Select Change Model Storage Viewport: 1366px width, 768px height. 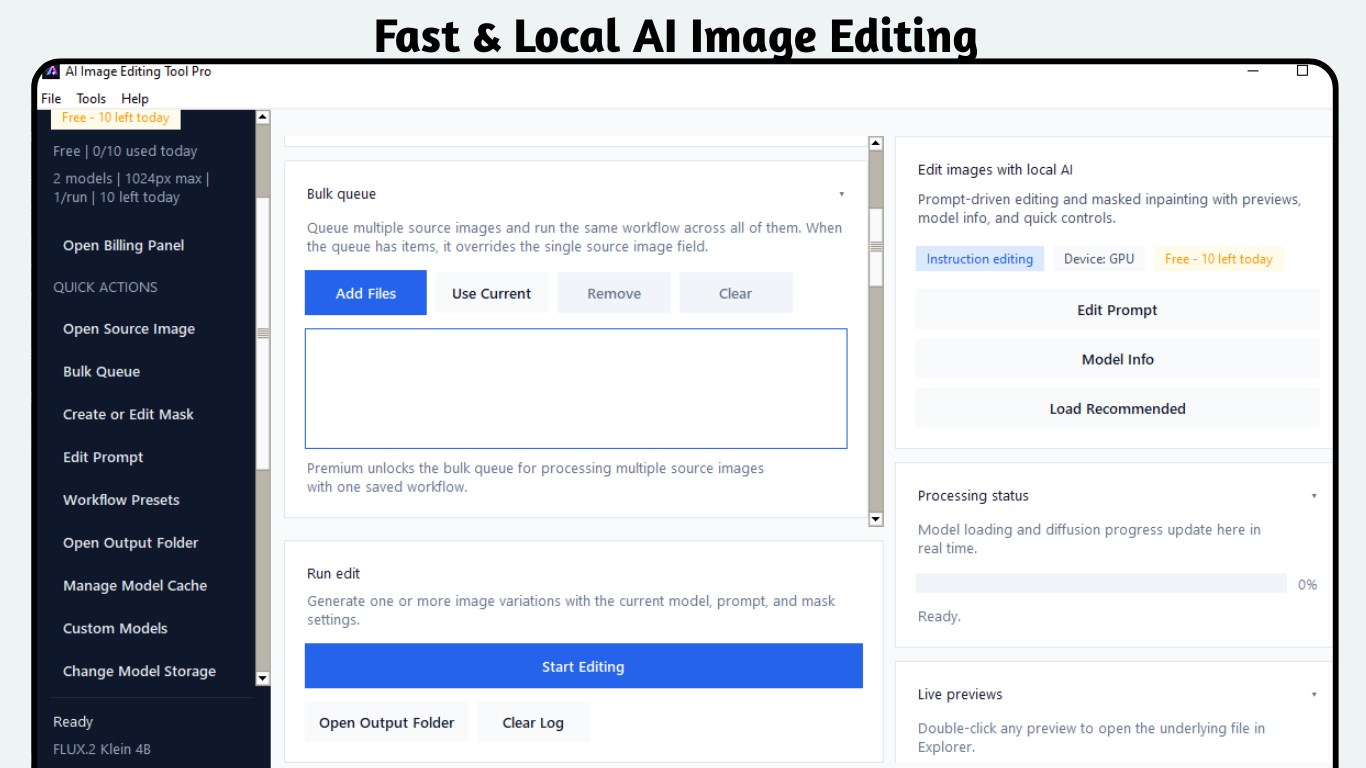pos(140,671)
